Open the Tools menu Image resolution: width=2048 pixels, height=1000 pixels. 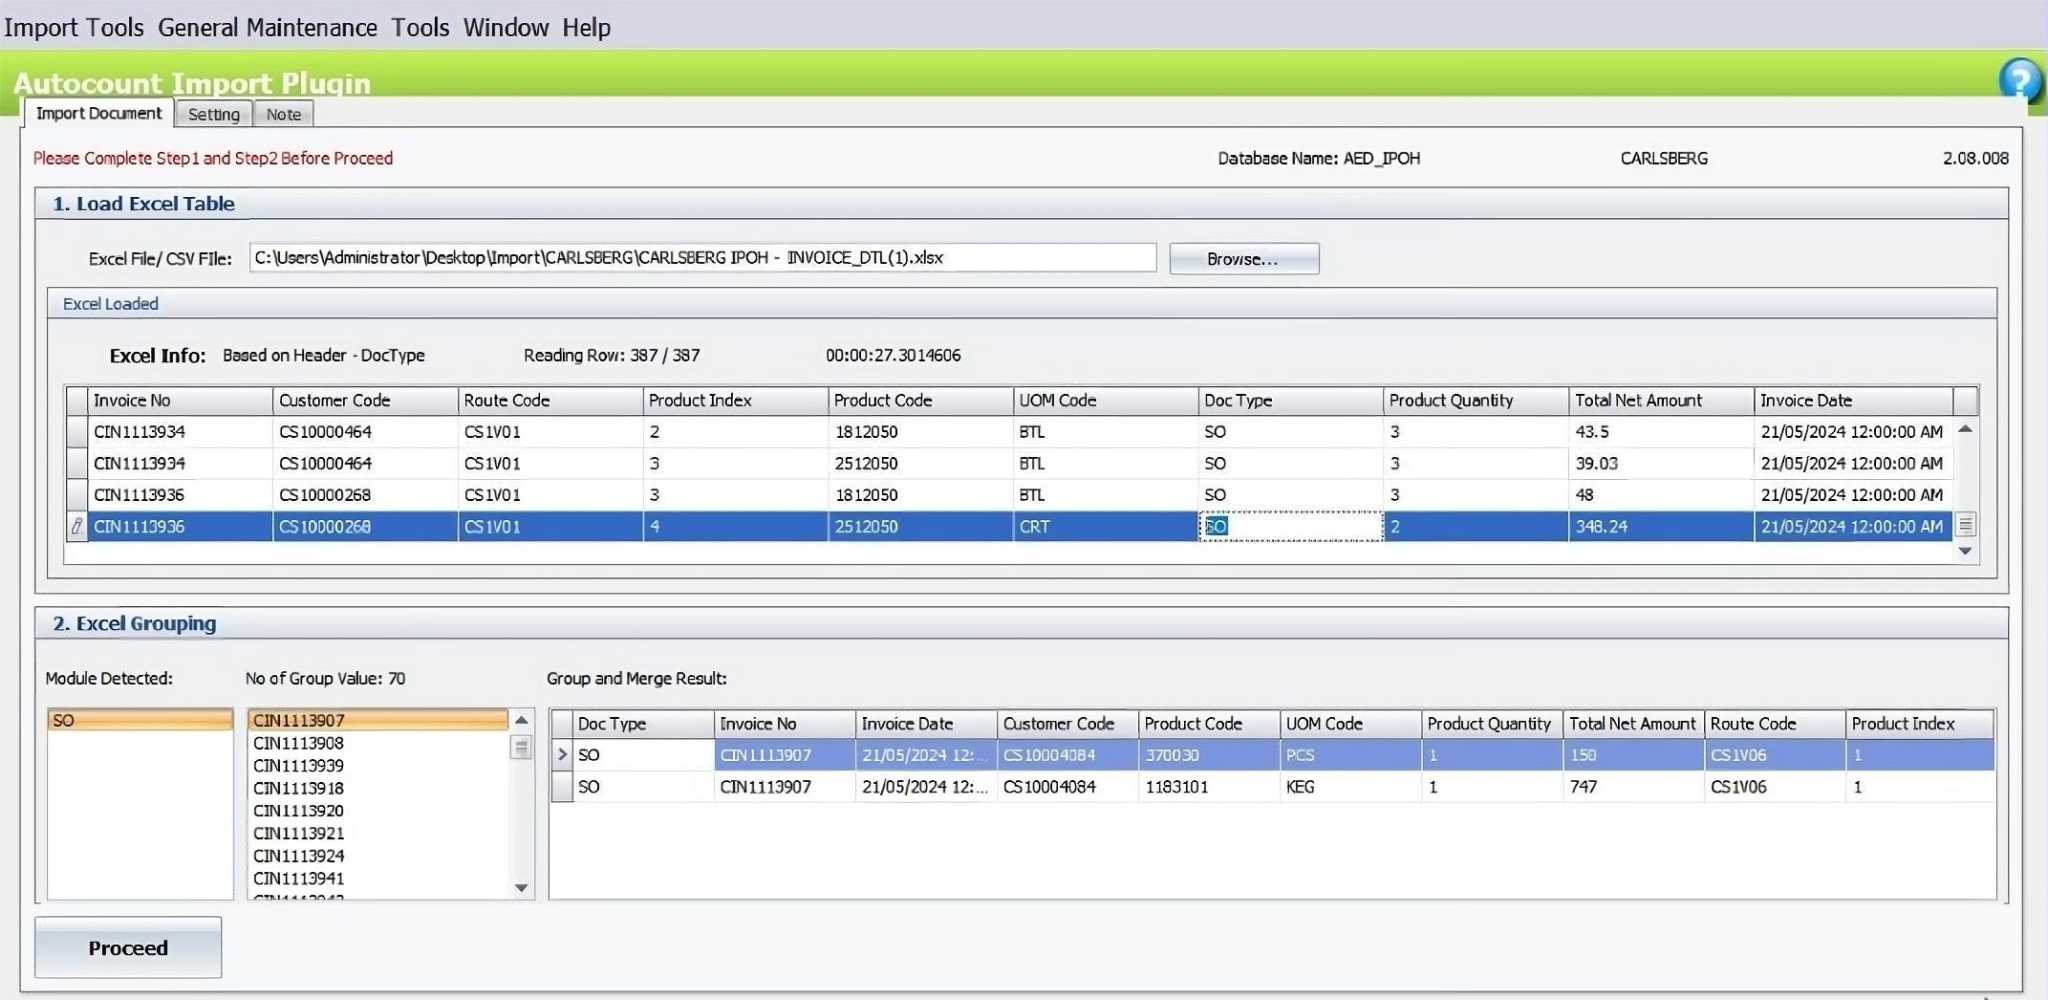(420, 27)
